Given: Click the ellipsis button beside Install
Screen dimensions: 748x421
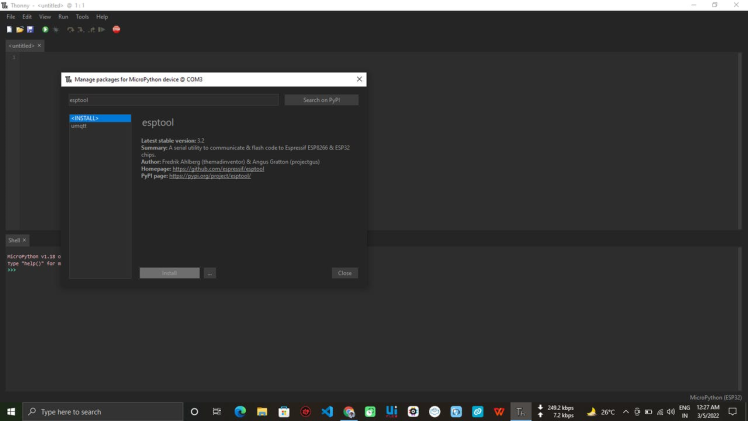Looking at the screenshot, I should [x=210, y=273].
